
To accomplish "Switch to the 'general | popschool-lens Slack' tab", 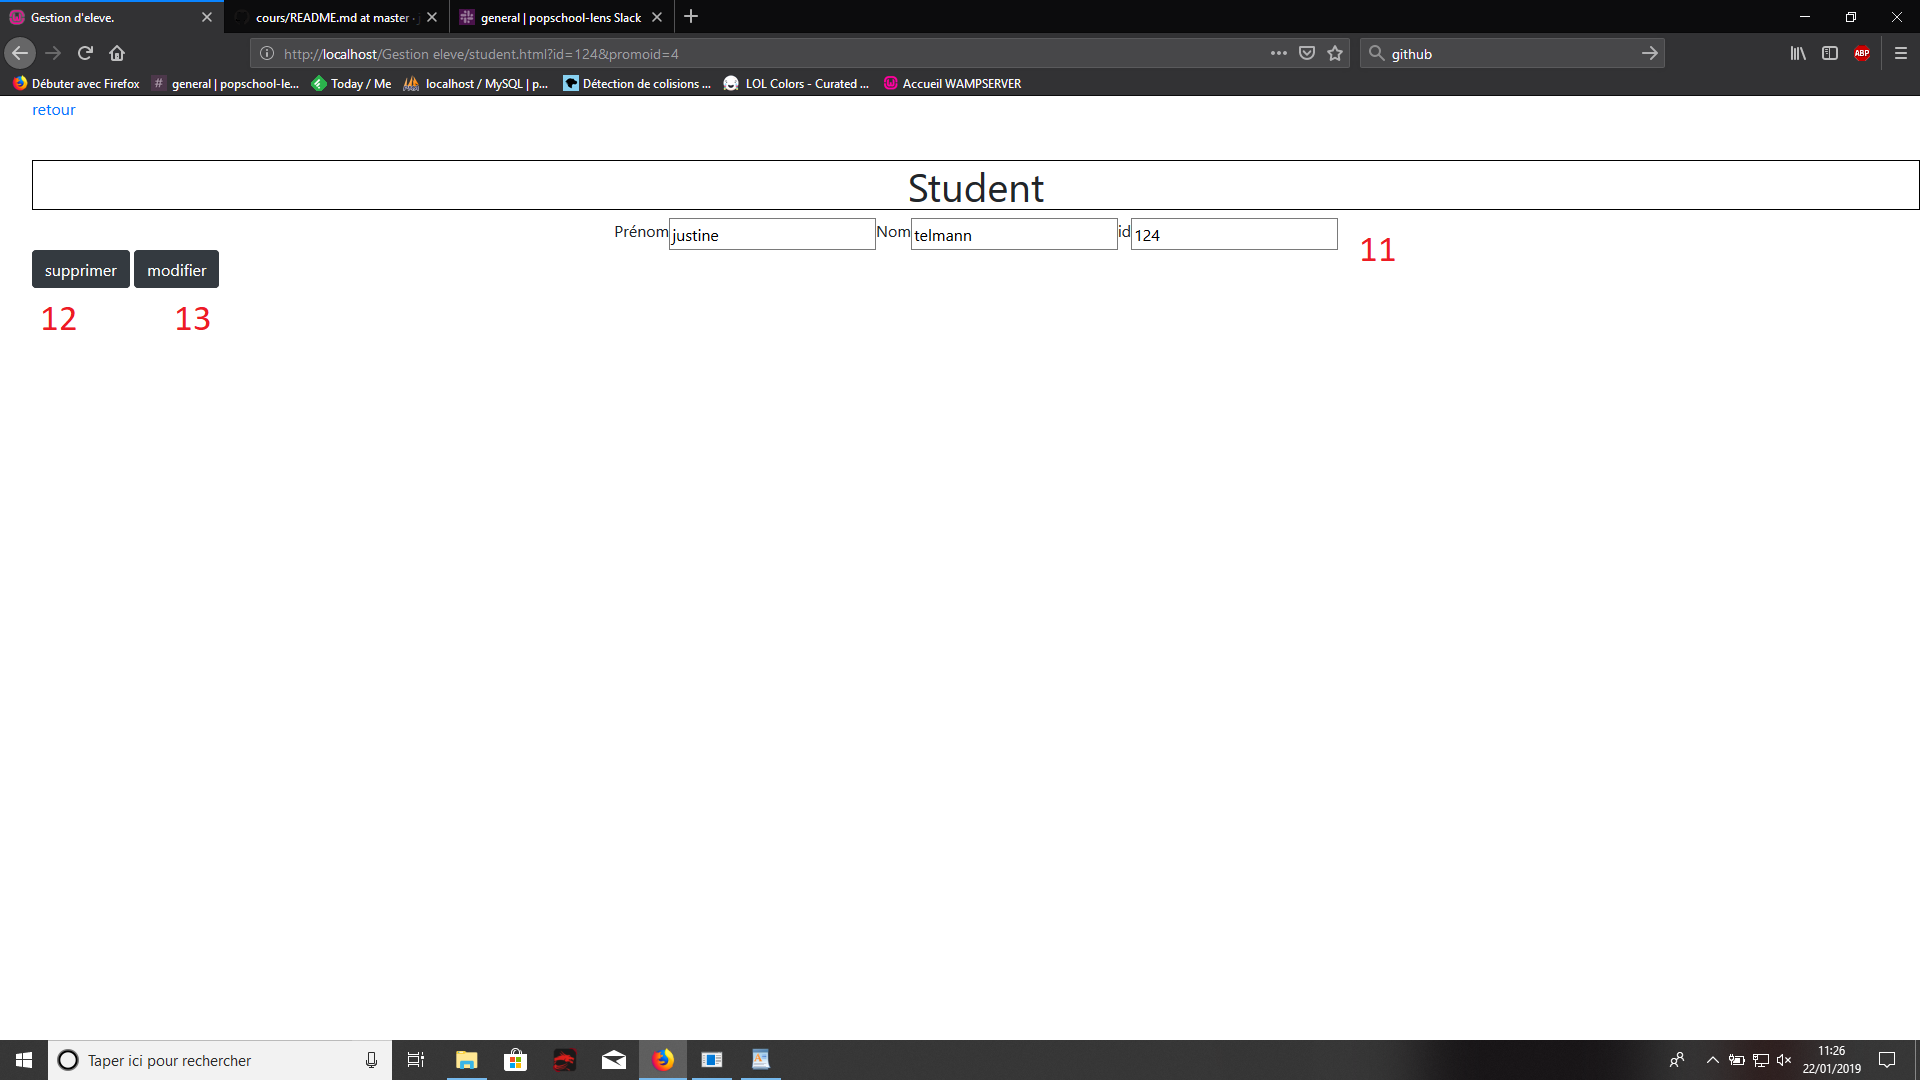I will point(556,17).
